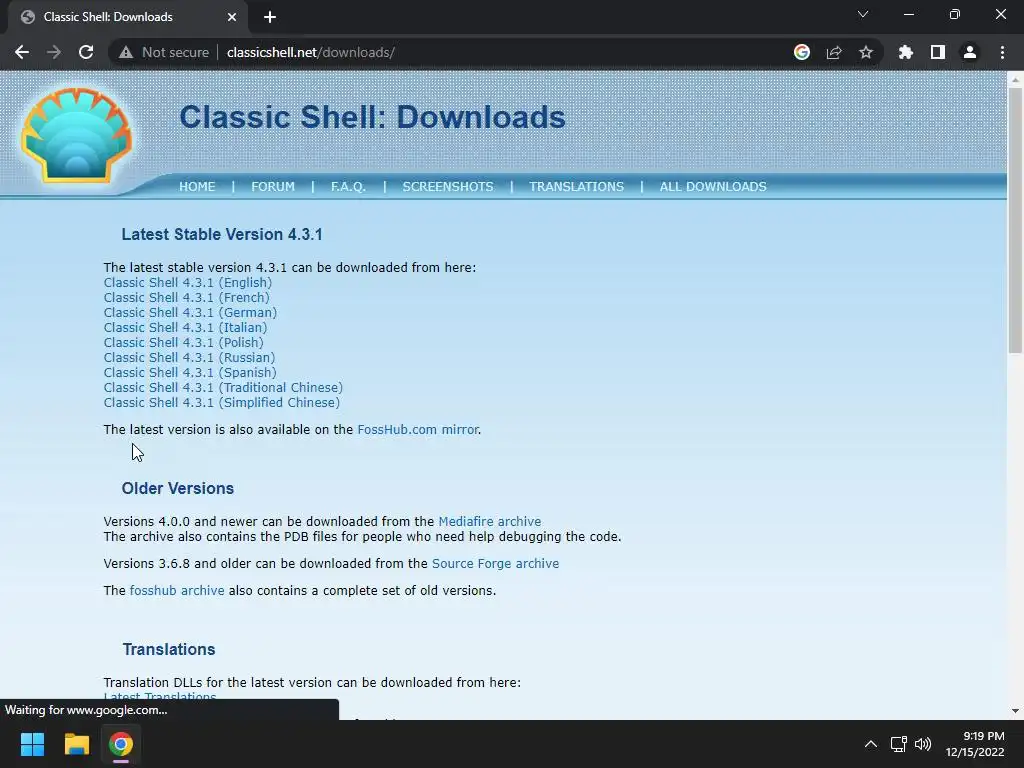Open FORUM in the site menu
Screen dimensions: 1024x768
click(x=273, y=187)
